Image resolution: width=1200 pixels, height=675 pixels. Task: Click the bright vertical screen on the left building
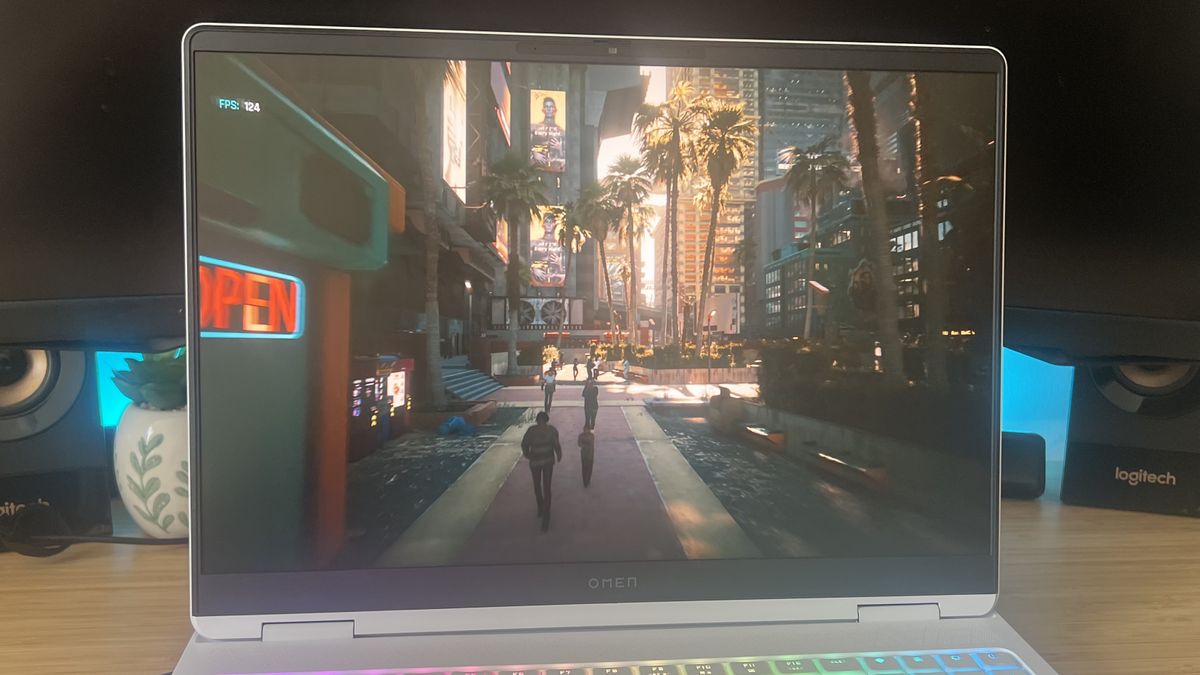click(454, 130)
